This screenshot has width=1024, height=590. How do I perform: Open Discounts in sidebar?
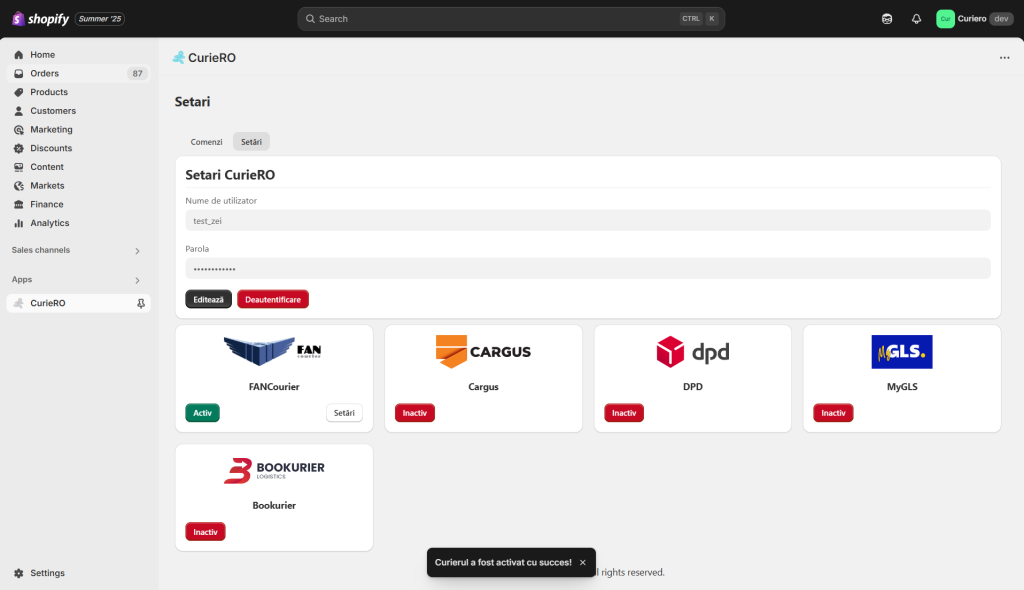coord(51,148)
